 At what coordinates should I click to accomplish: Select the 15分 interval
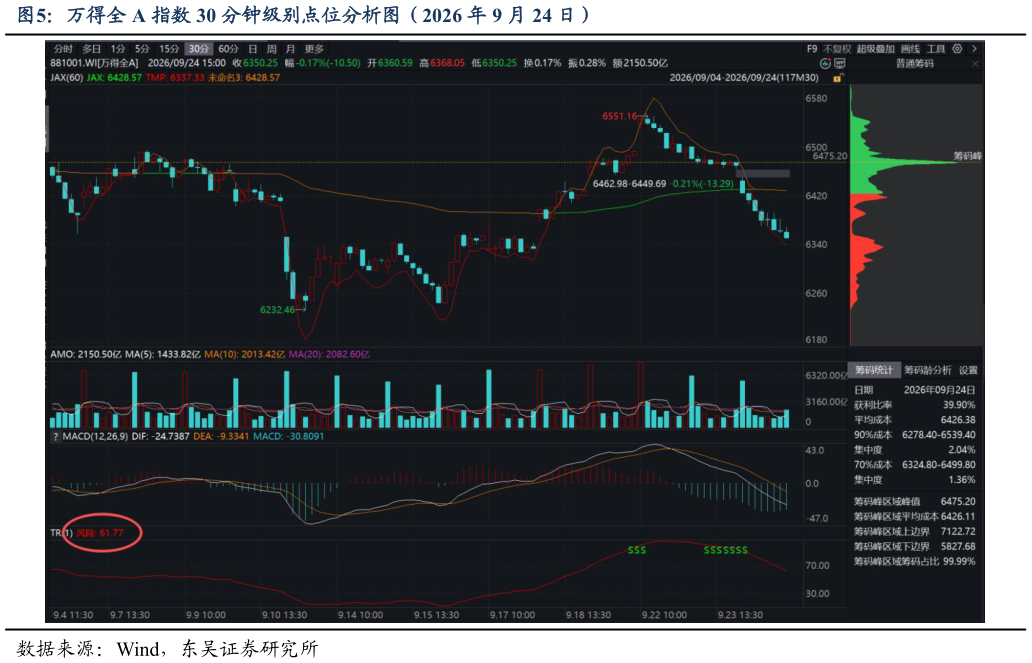(169, 49)
